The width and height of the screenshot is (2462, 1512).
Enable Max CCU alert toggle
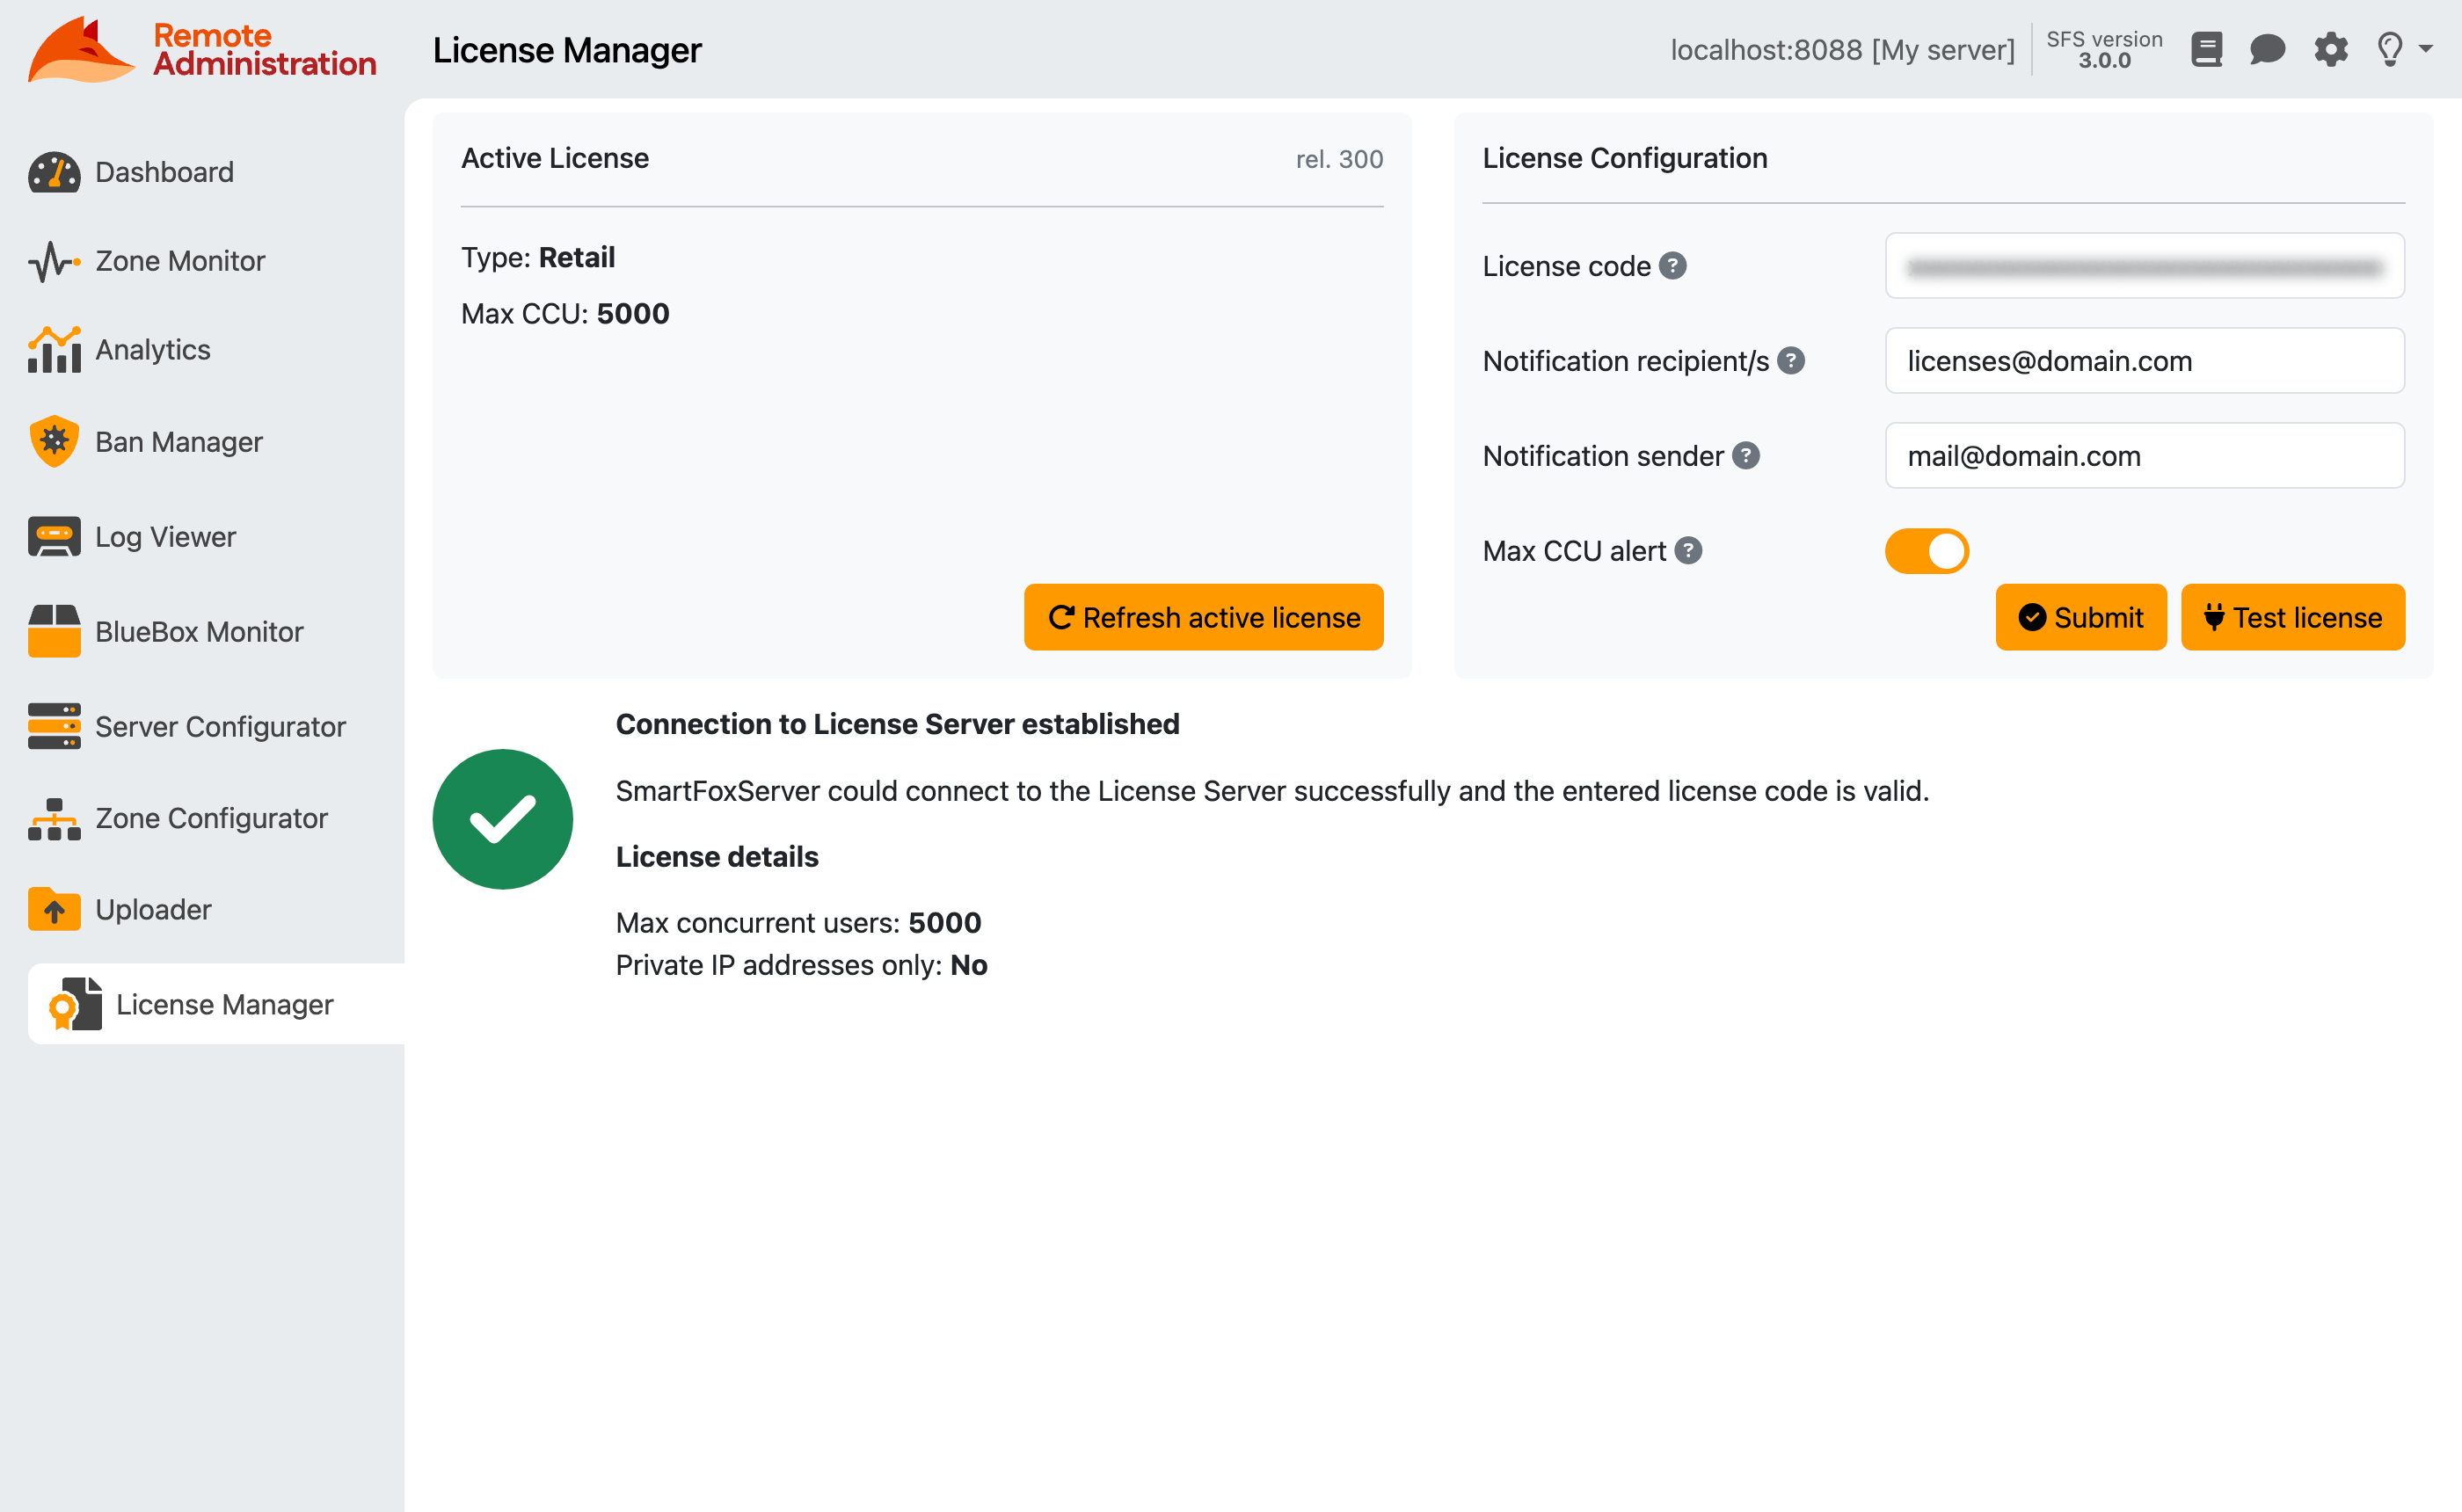point(1926,550)
